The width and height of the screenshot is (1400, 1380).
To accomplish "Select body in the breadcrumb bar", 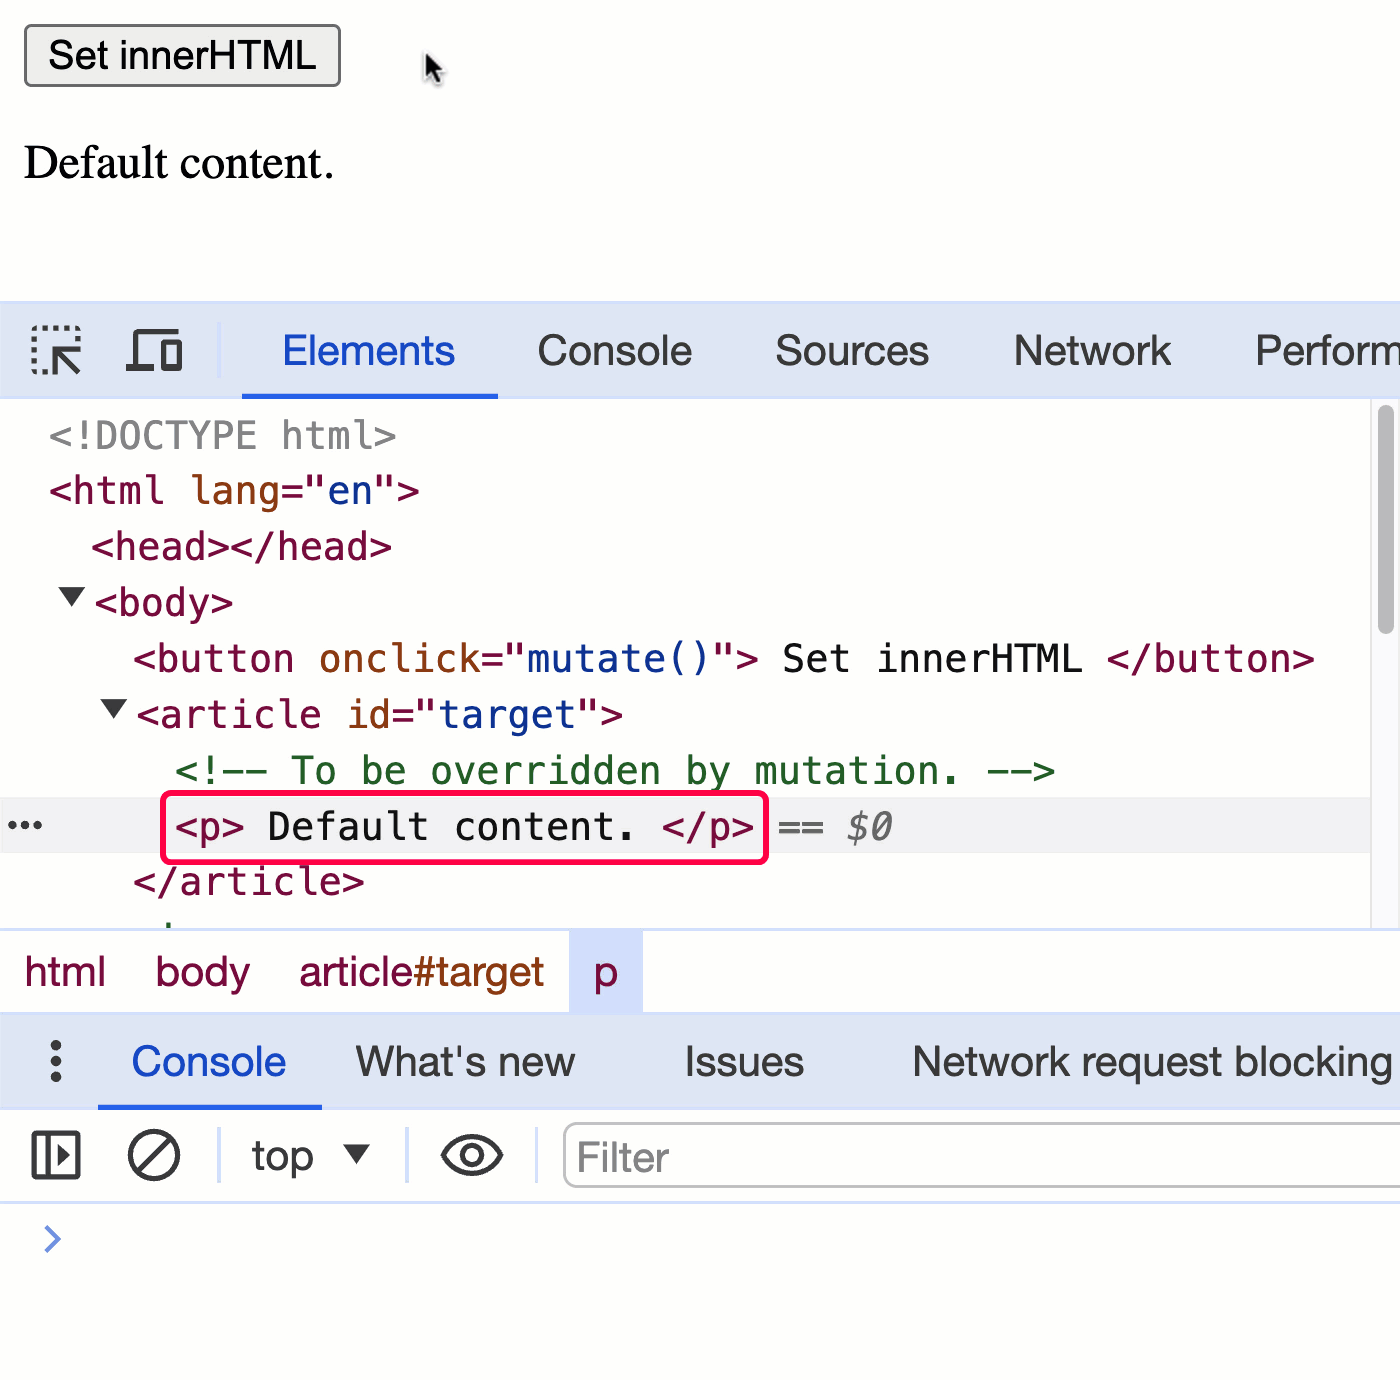I will tap(201, 971).
